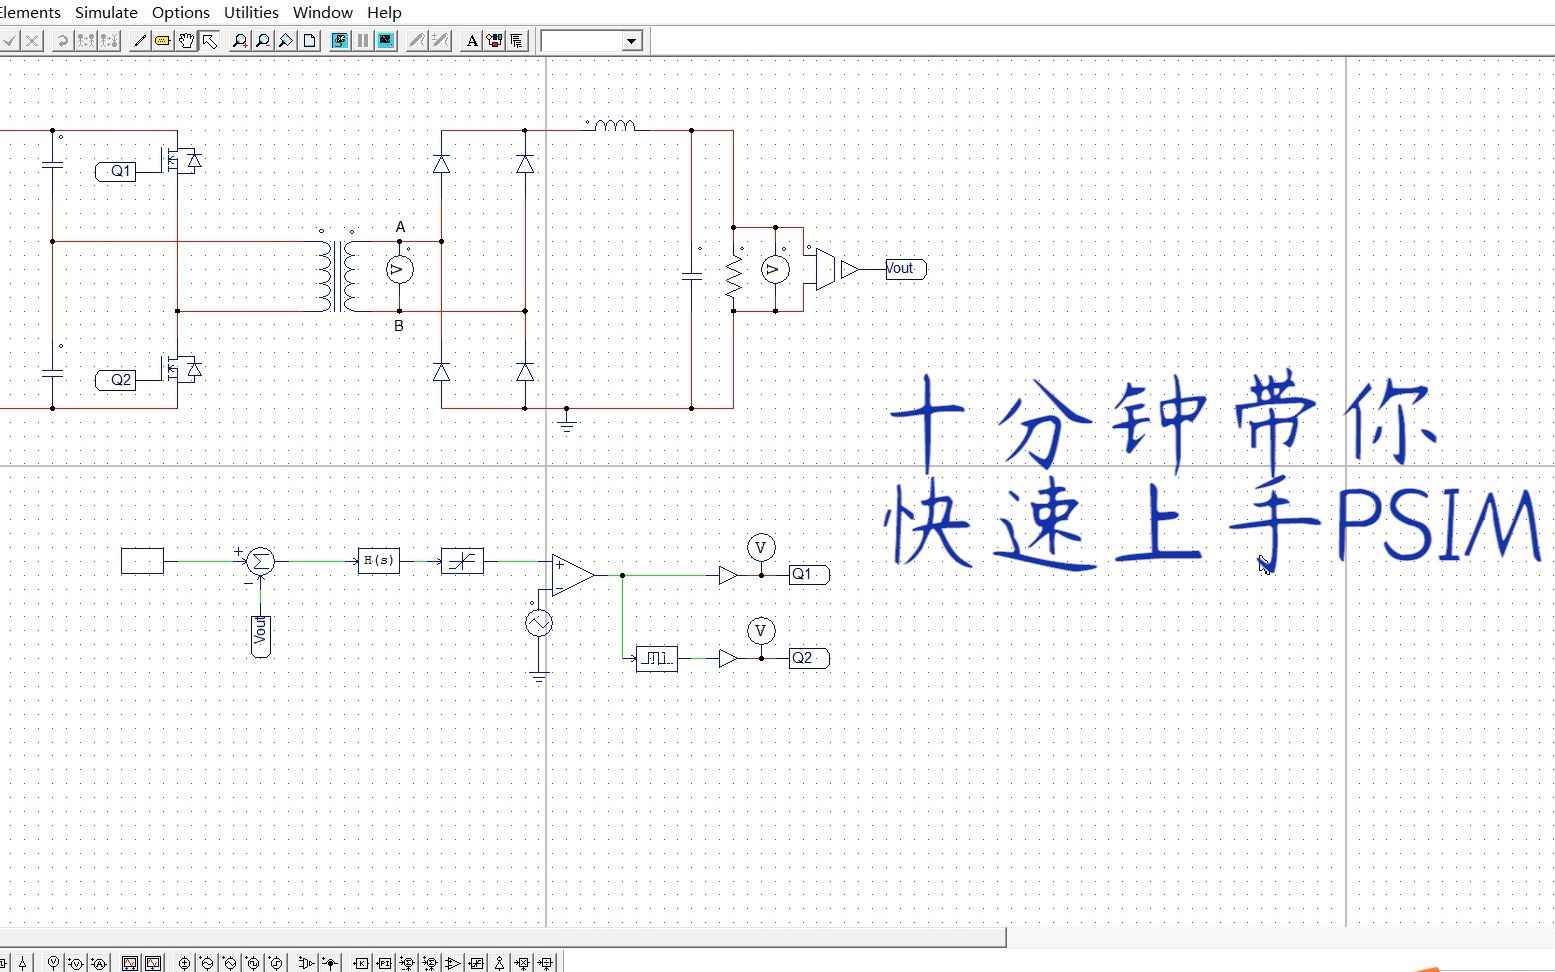Open the Options menu

pos(181,12)
